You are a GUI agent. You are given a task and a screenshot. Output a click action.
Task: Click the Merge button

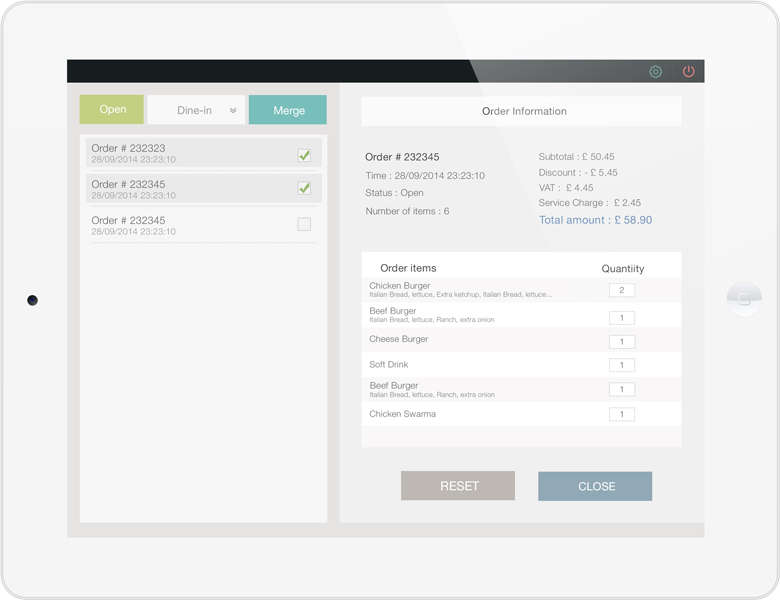pyautogui.click(x=288, y=110)
